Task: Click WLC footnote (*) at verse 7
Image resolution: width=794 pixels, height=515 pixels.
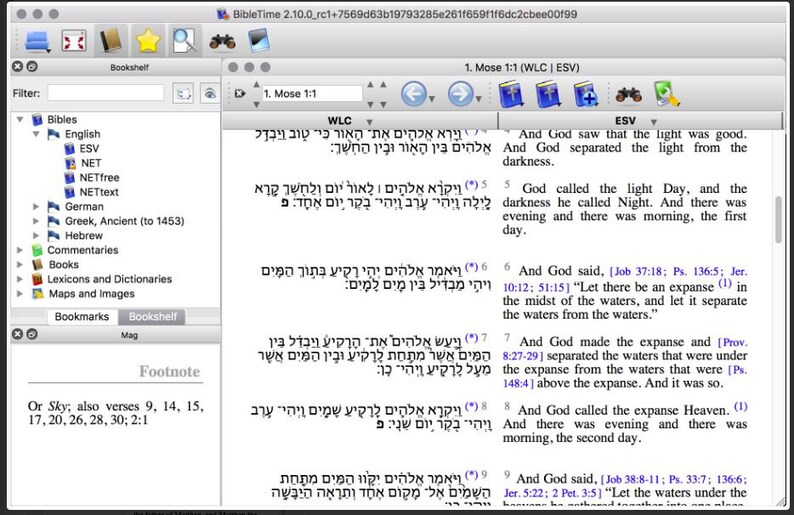Action: 471,338
